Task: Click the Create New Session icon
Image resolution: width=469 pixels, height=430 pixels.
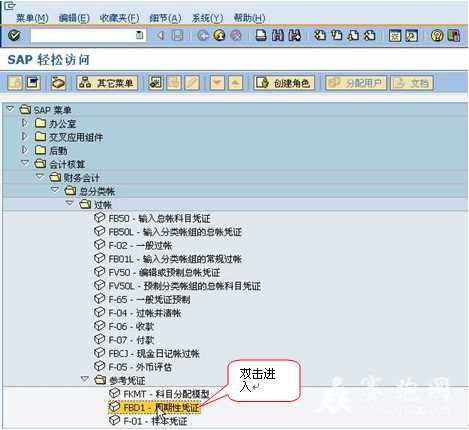Action: [x=395, y=35]
